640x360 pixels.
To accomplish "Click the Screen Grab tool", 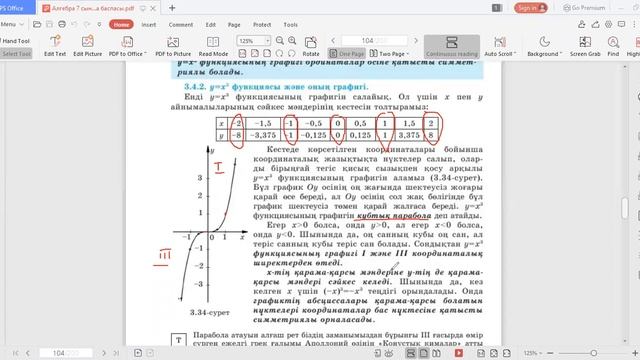I will coord(585,46).
